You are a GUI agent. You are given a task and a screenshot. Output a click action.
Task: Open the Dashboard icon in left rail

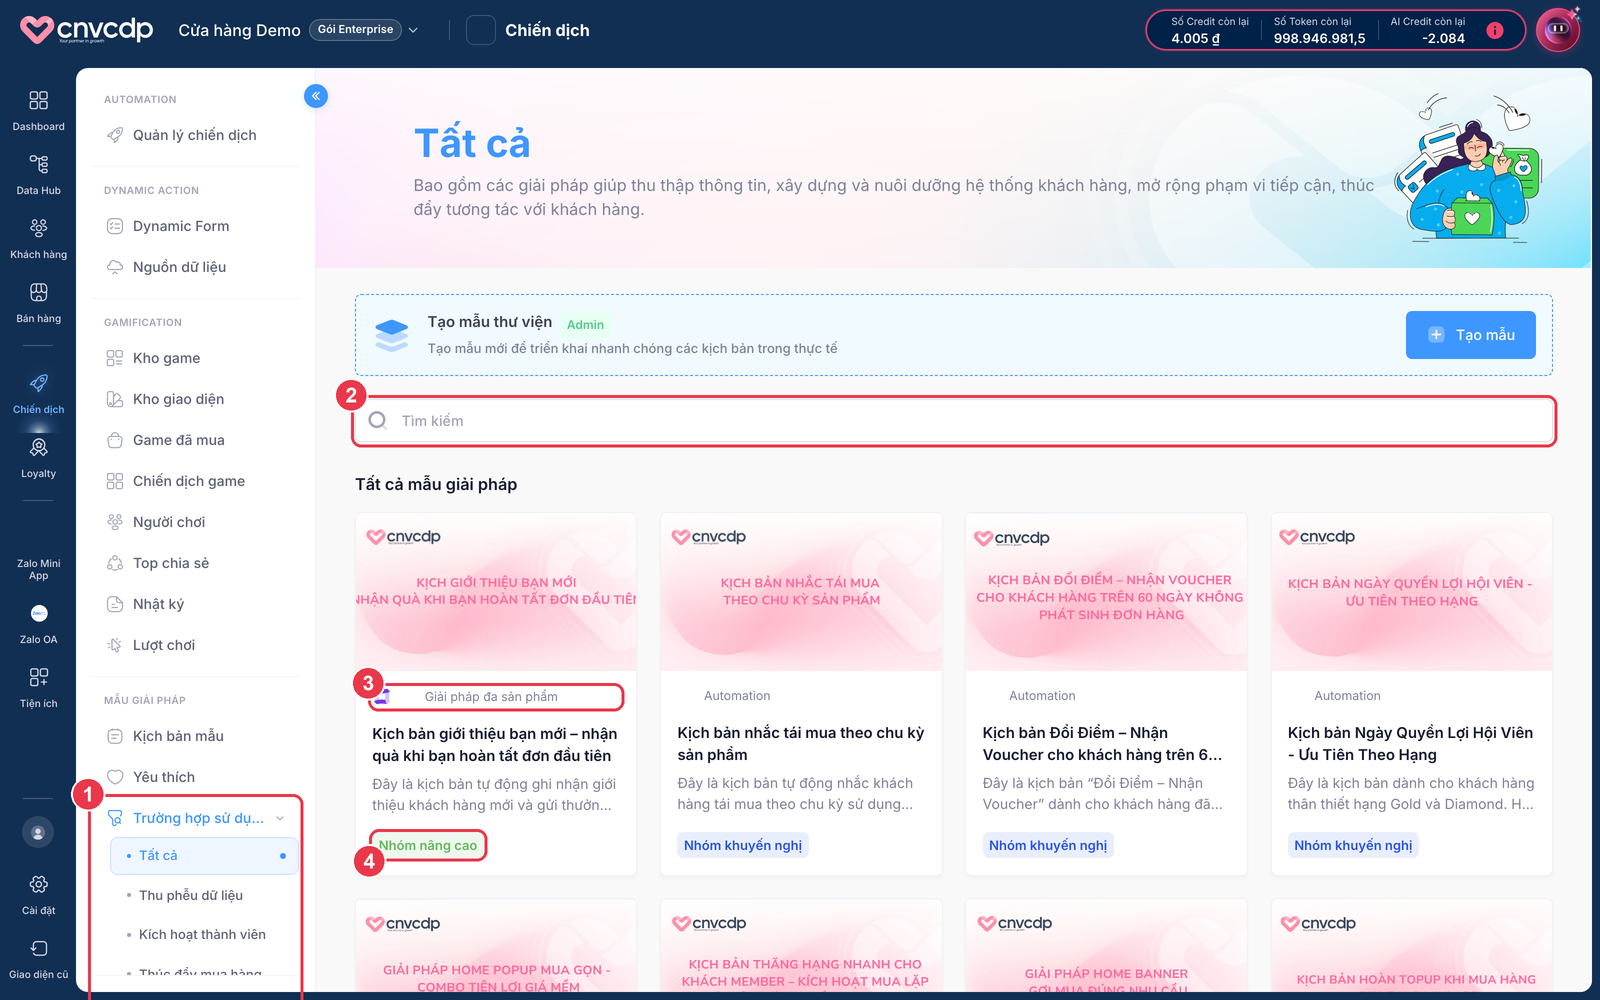point(38,101)
